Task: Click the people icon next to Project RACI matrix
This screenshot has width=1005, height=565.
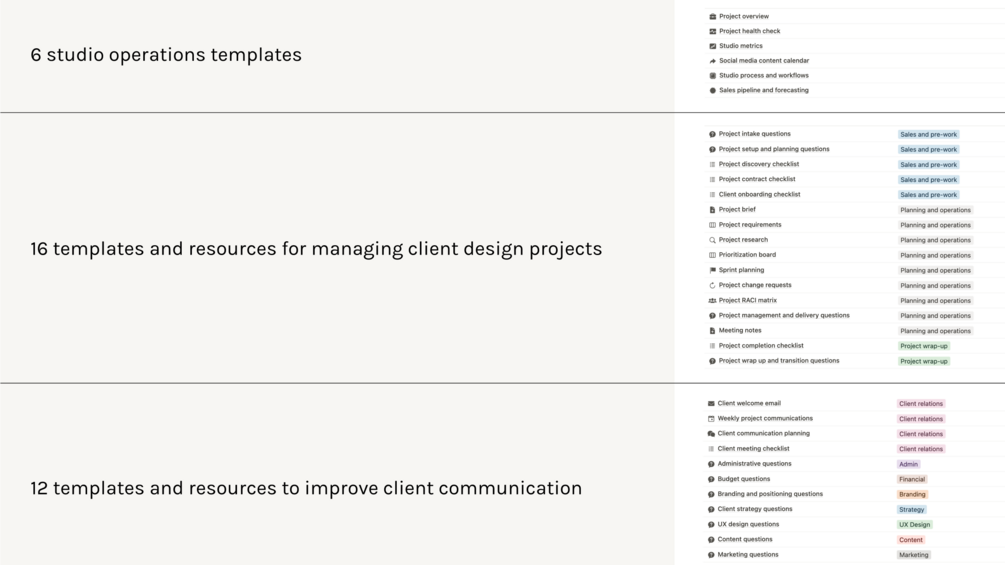Action: pos(712,300)
